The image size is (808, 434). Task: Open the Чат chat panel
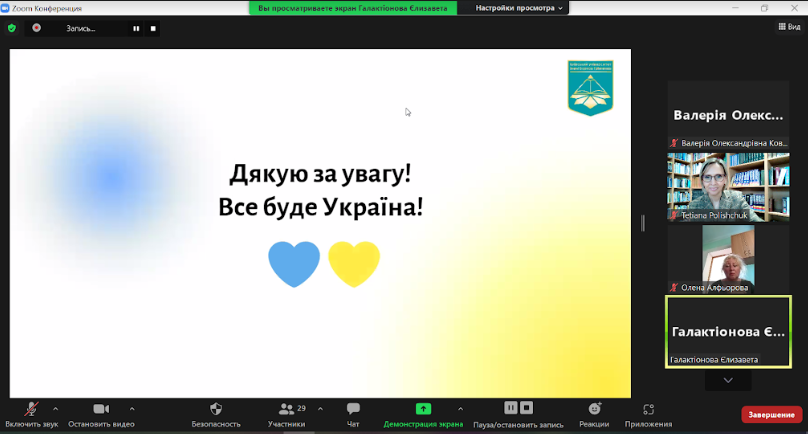353,409
